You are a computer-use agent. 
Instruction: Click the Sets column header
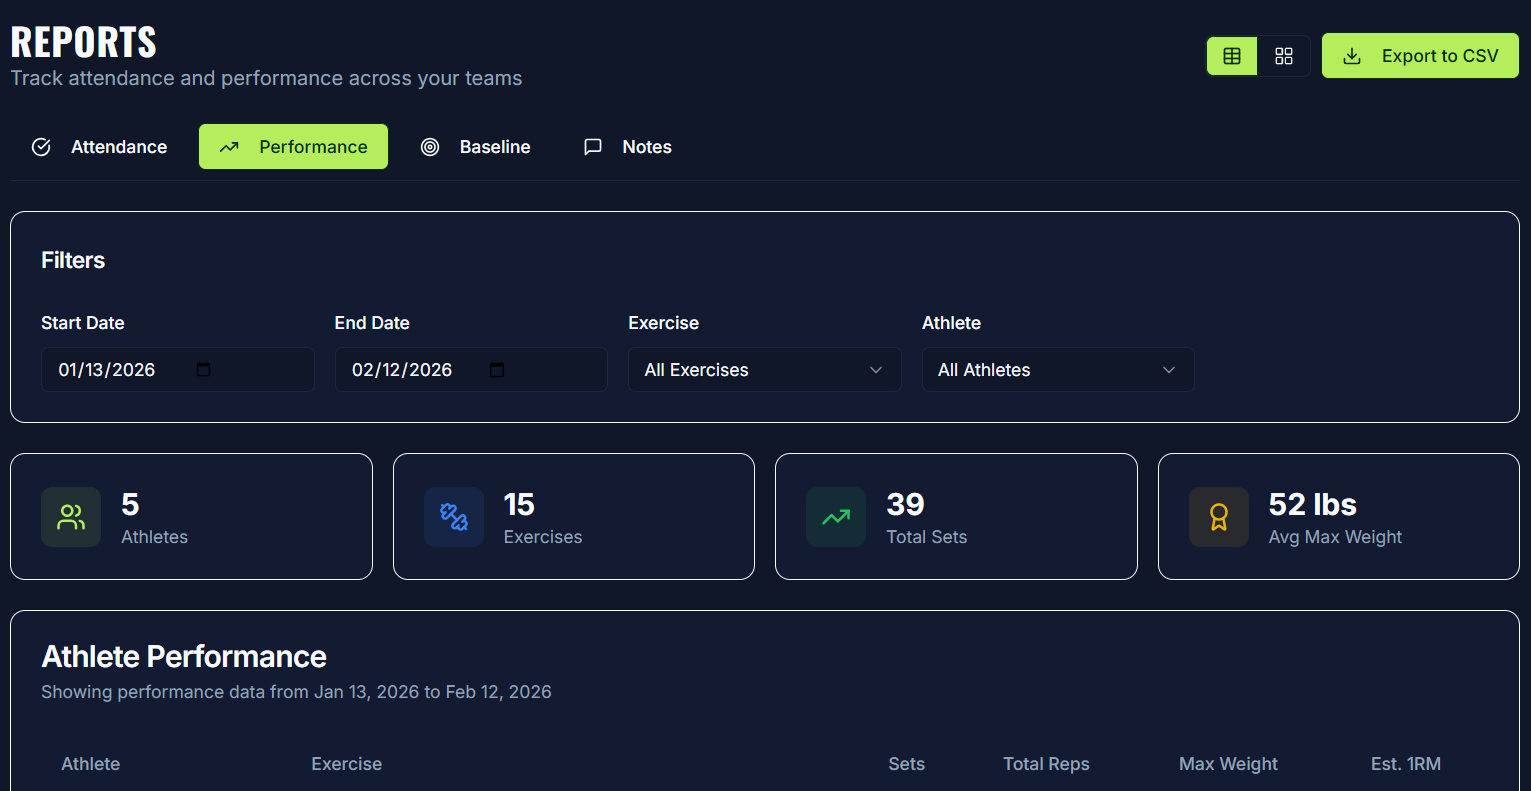tap(906, 764)
